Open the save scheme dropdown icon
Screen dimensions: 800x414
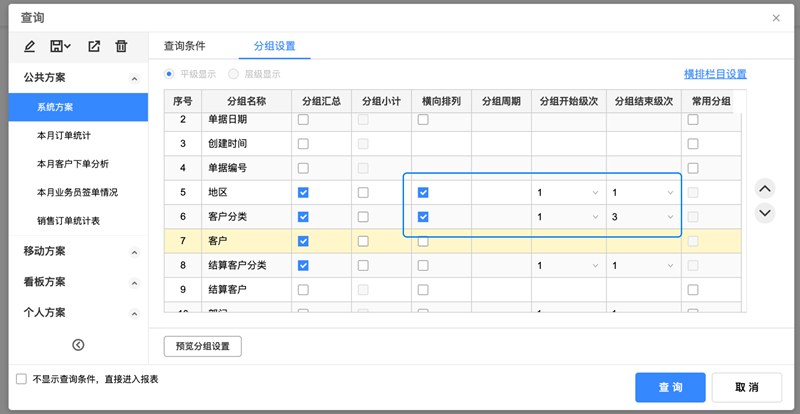pos(60,46)
